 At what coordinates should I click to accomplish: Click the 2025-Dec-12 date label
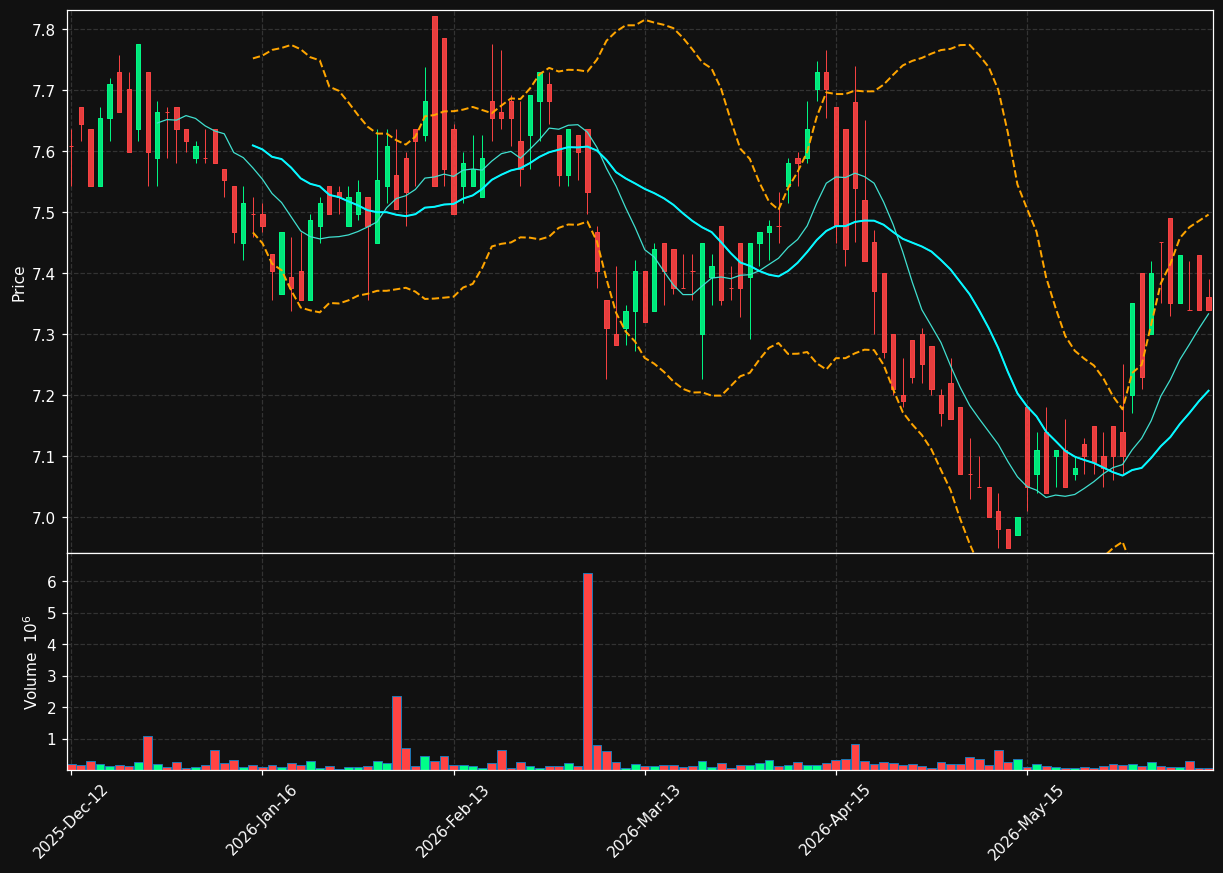pyautogui.click(x=70, y=821)
